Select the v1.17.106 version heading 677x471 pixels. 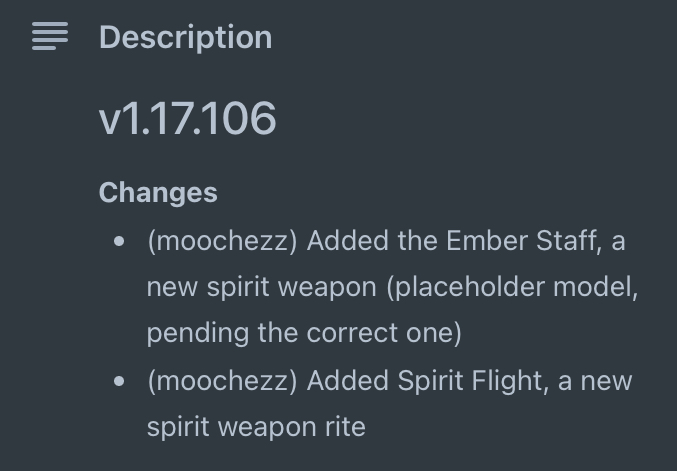(187, 118)
